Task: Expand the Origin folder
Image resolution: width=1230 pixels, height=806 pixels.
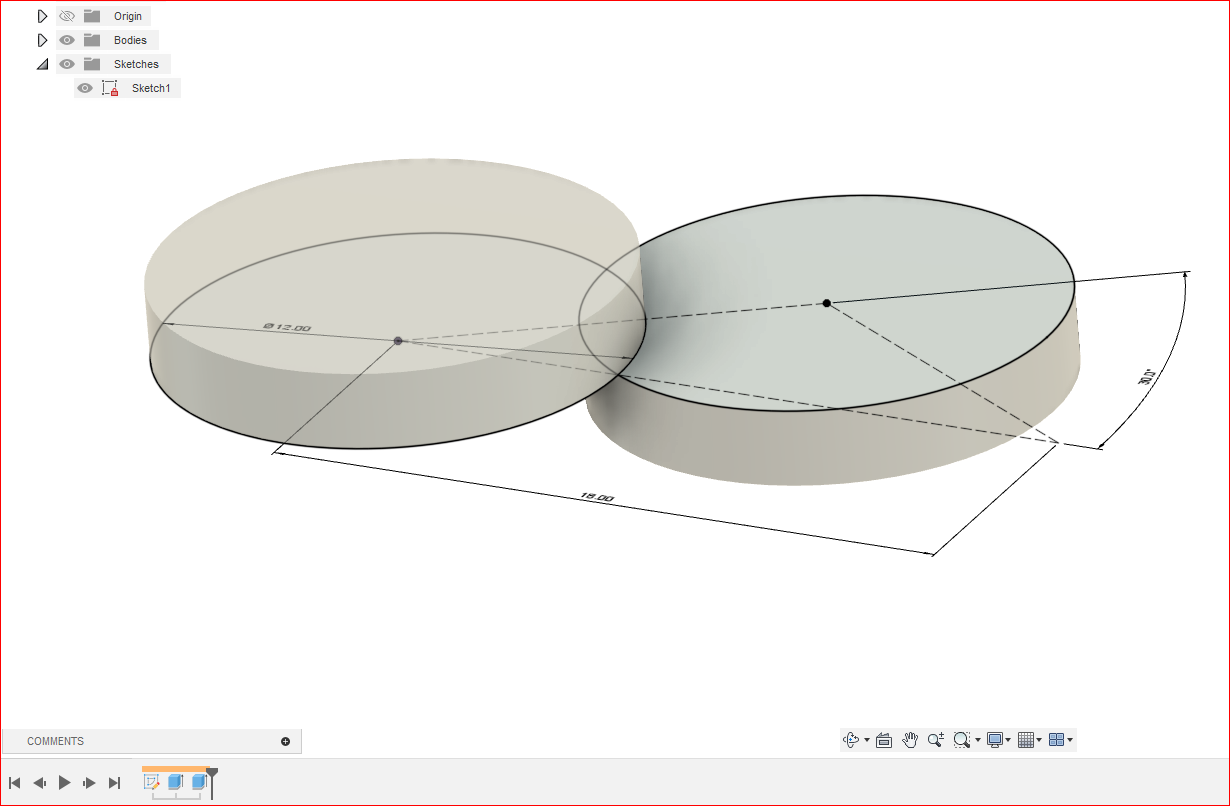Action: pos(42,15)
